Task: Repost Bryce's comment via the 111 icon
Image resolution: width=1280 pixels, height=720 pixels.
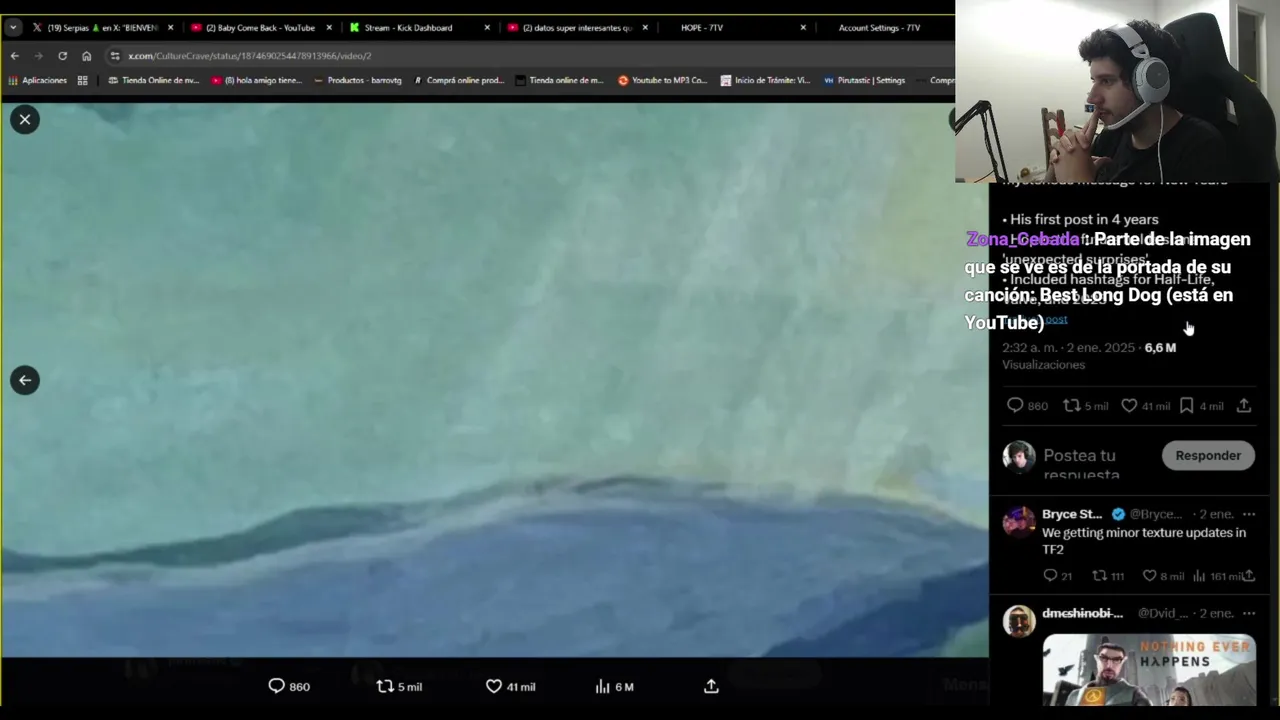Action: click(x=1108, y=575)
